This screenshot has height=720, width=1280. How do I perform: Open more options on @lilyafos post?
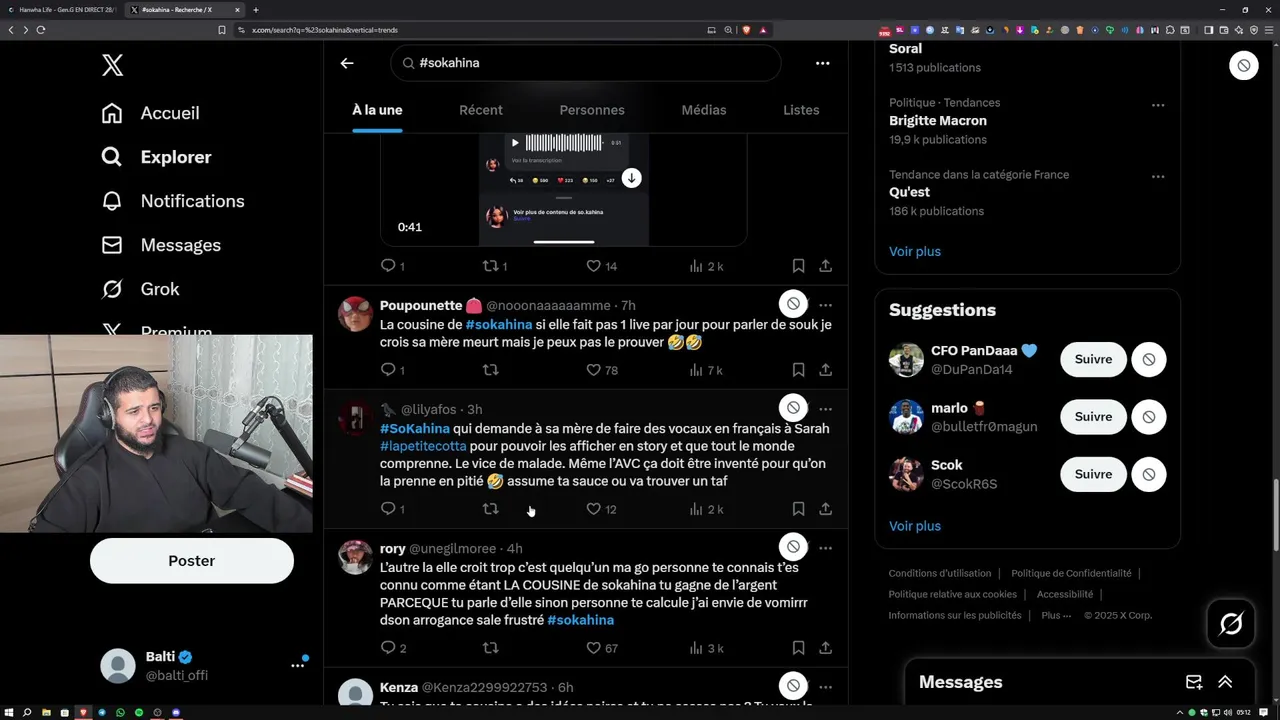pyautogui.click(x=826, y=409)
